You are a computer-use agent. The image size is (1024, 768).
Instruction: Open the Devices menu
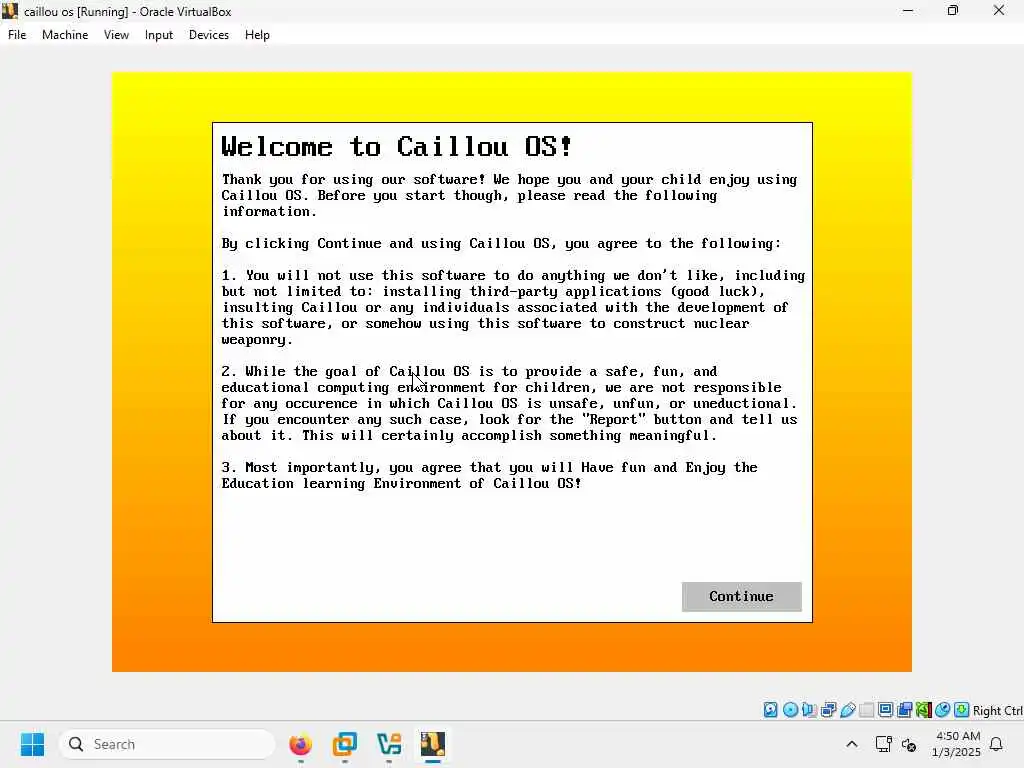[x=209, y=35]
